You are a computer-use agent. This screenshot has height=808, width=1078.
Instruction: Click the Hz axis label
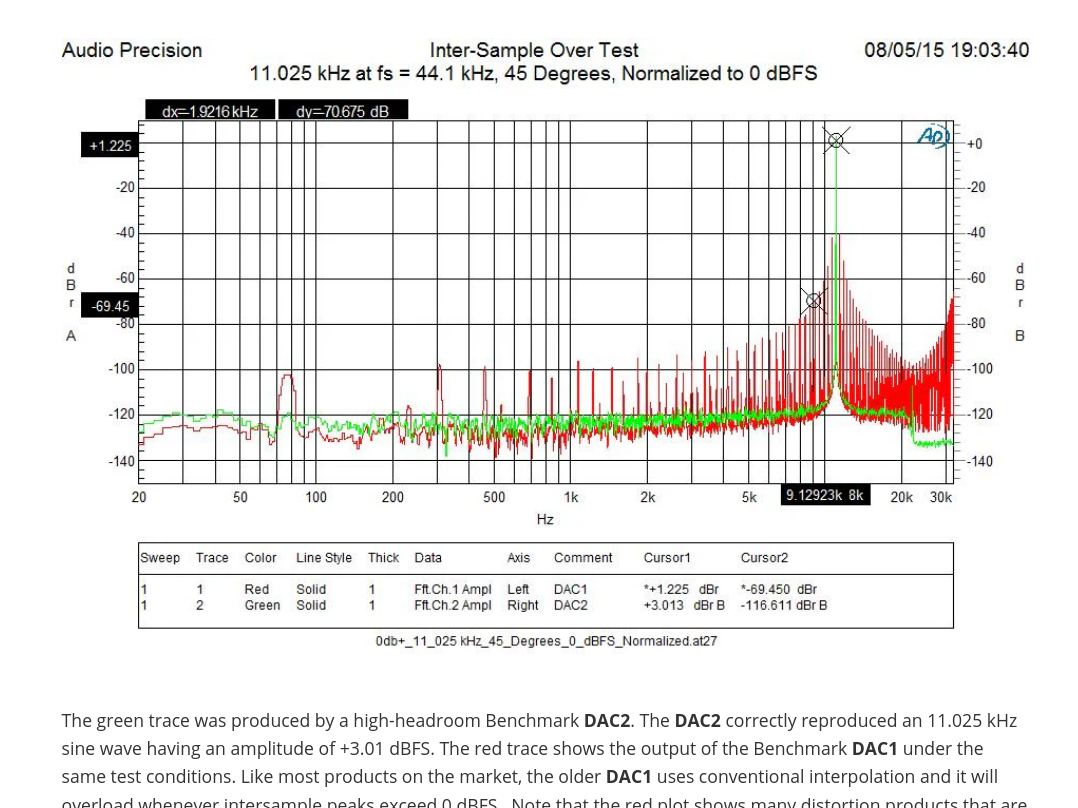click(545, 519)
